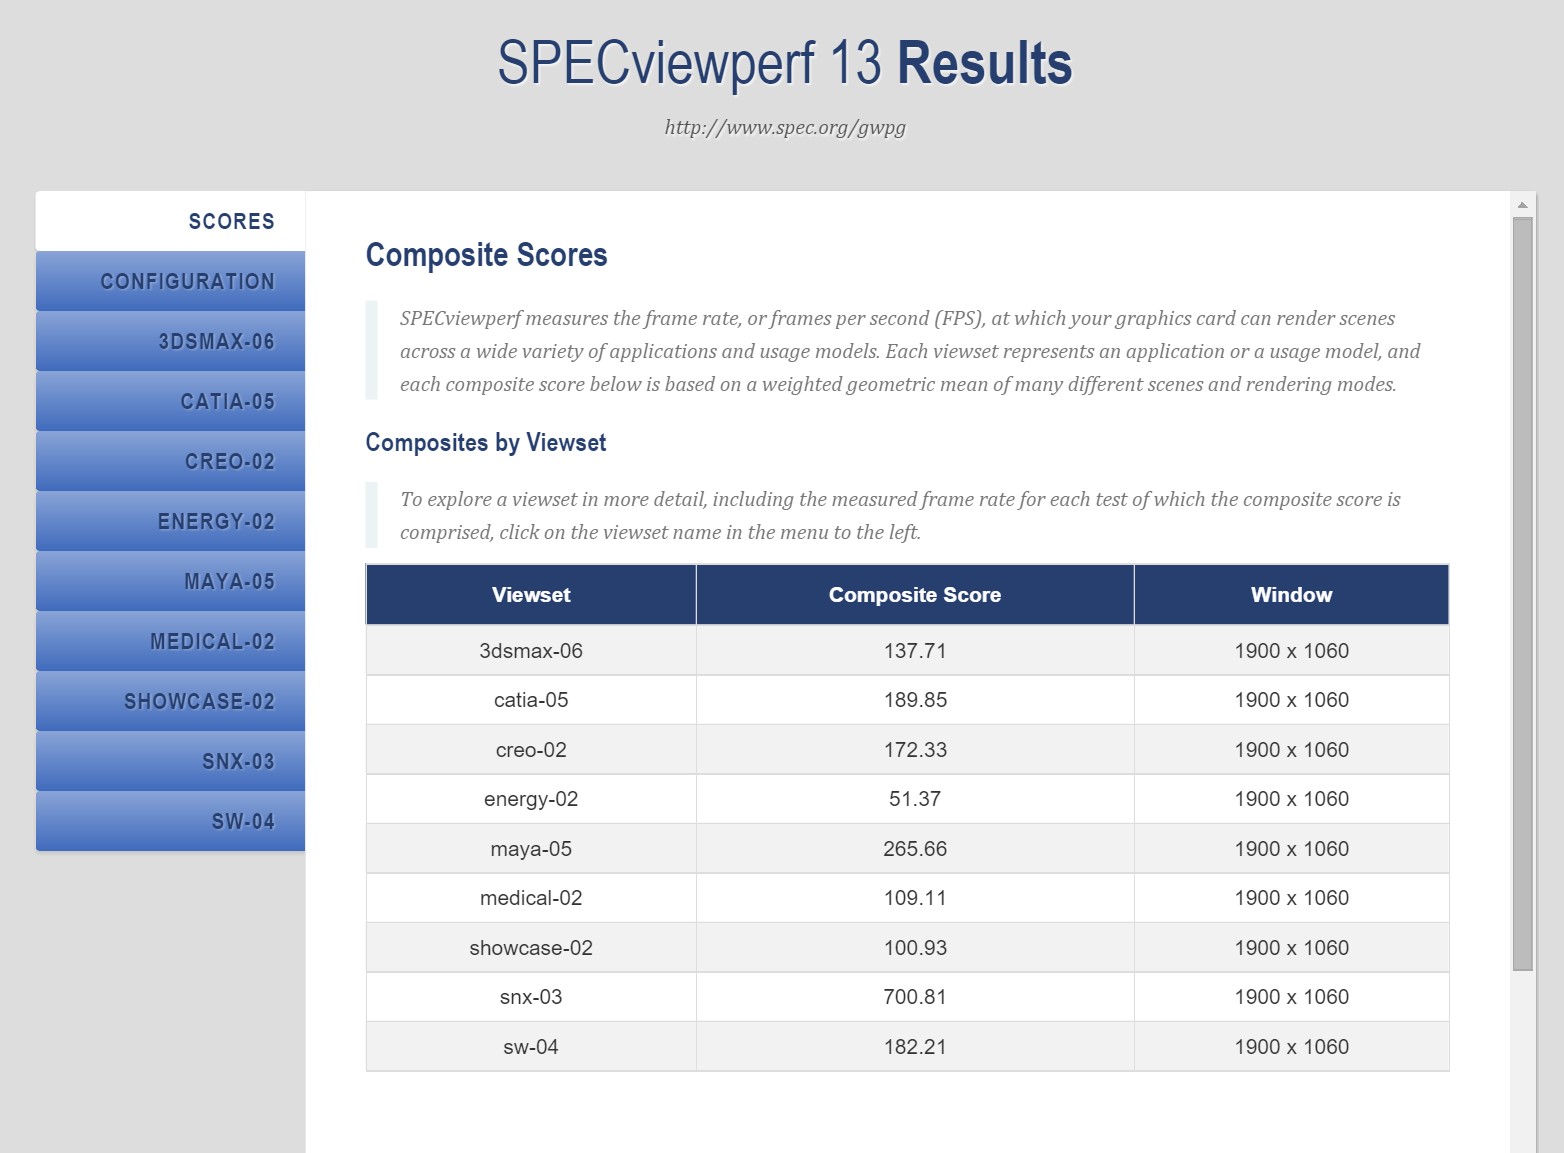The width and height of the screenshot is (1564, 1153).
Task: Click the score value 109.11
Action: (x=915, y=898)
